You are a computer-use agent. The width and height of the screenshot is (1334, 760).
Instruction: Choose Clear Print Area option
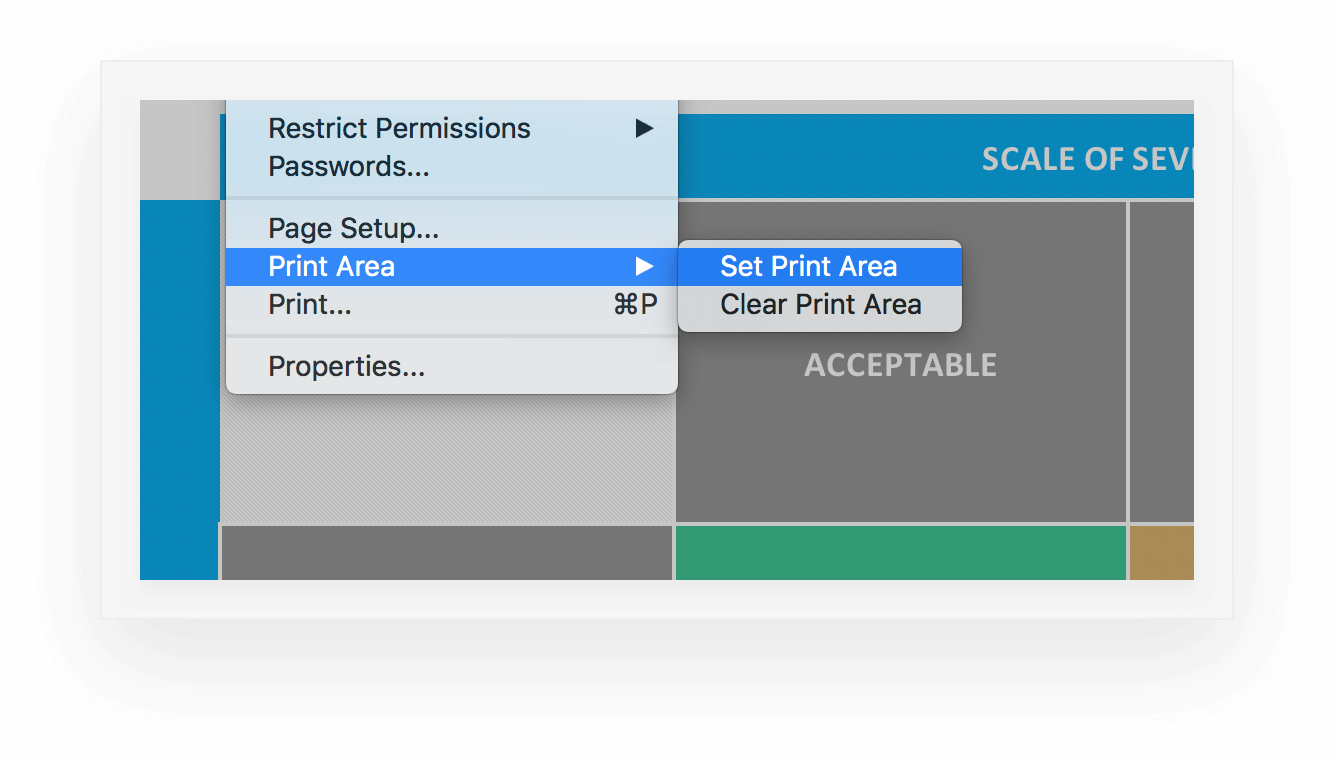[x=820, y=304]
